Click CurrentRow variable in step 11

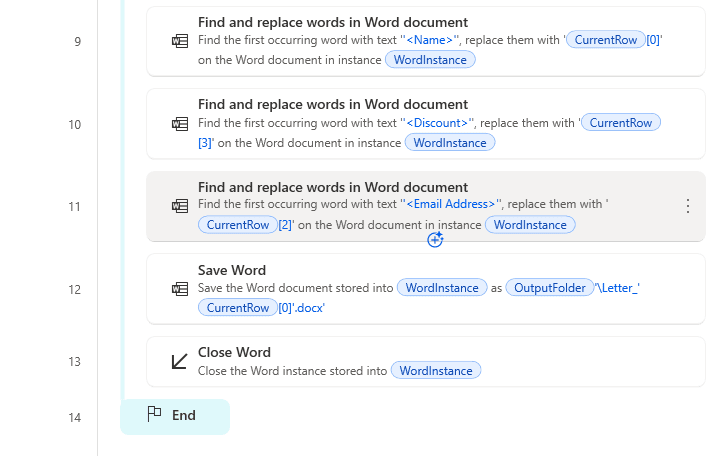pyautogui.click(x=237, y=225)
